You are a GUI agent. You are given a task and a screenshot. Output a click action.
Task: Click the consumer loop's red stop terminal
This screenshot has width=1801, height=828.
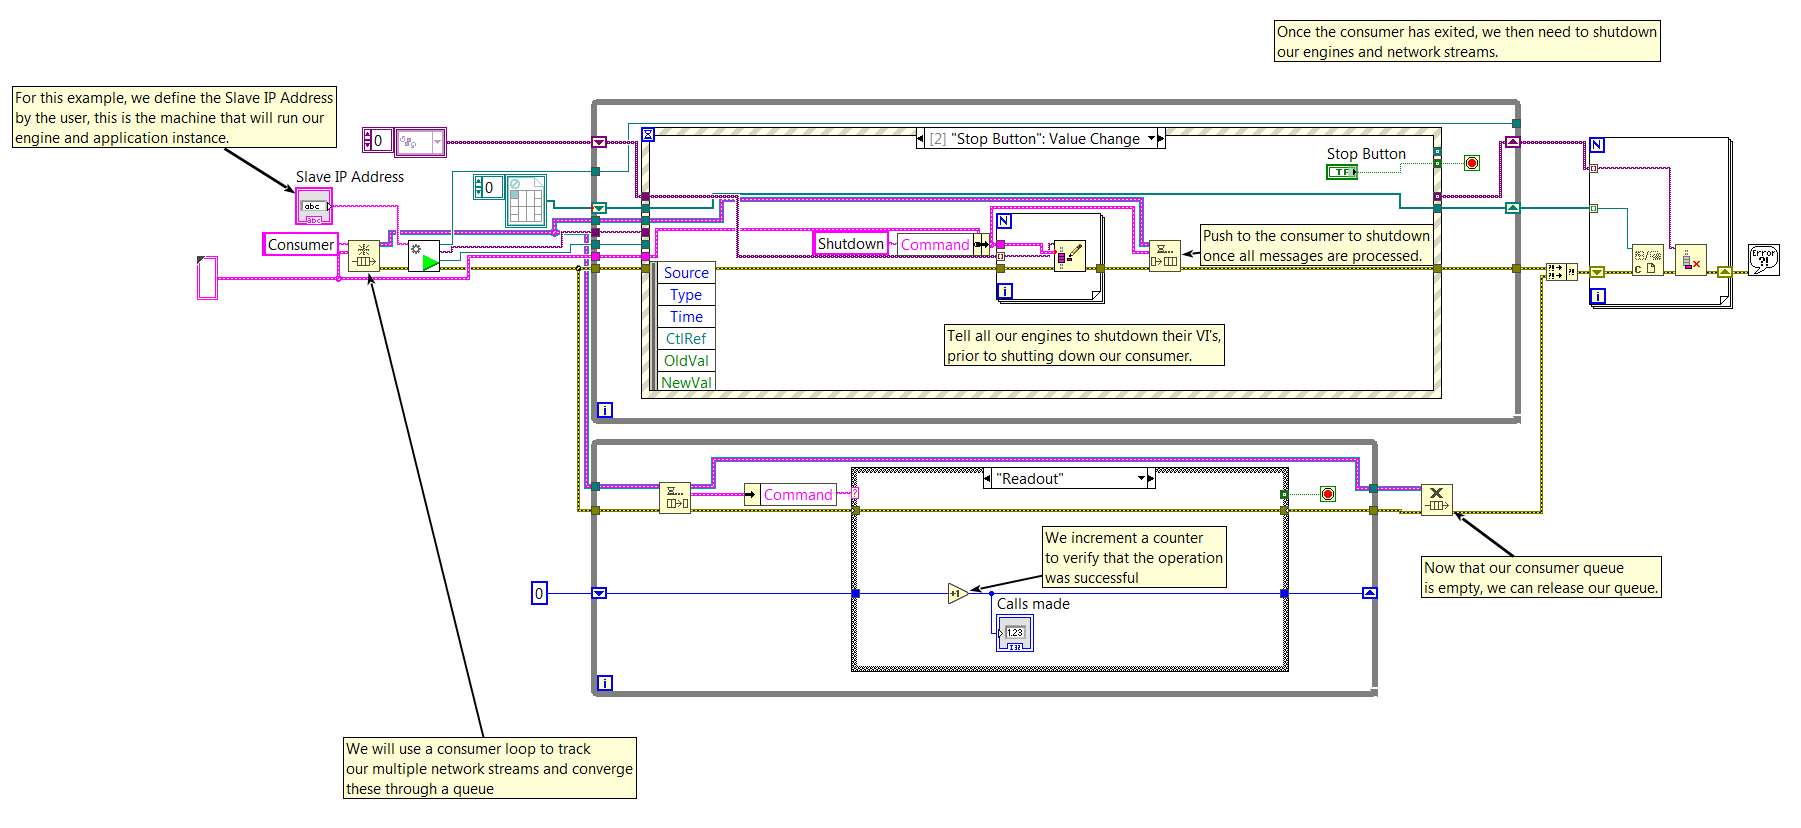tap(1327, 494)
